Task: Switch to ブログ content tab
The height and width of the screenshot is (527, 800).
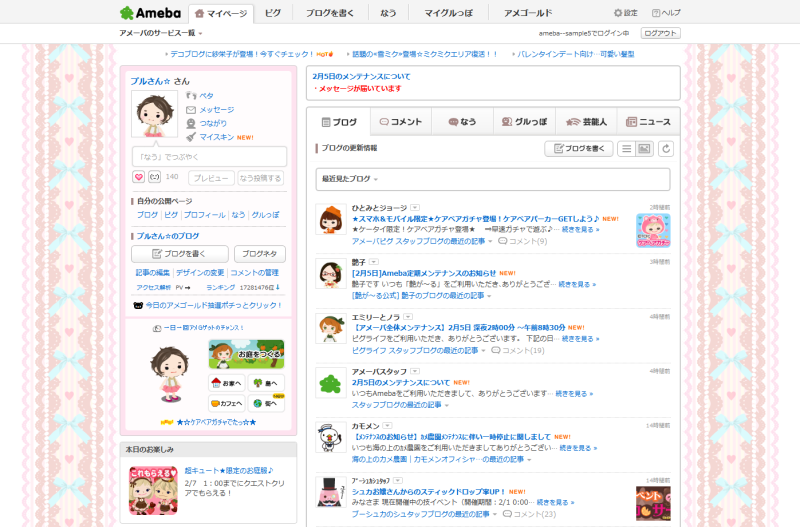Action: pos(339,122)
